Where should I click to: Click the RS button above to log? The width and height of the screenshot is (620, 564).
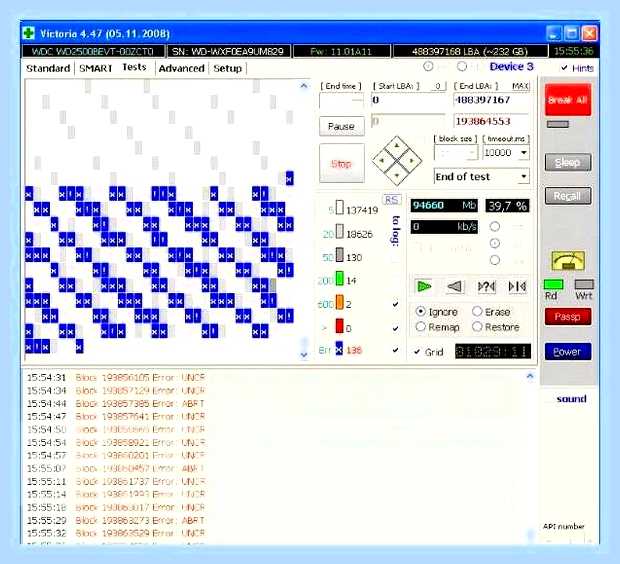click(x=391, y=200)
